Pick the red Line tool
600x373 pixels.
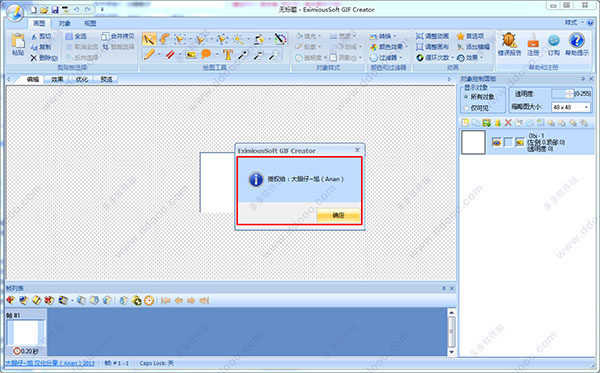tap(170, 55)
